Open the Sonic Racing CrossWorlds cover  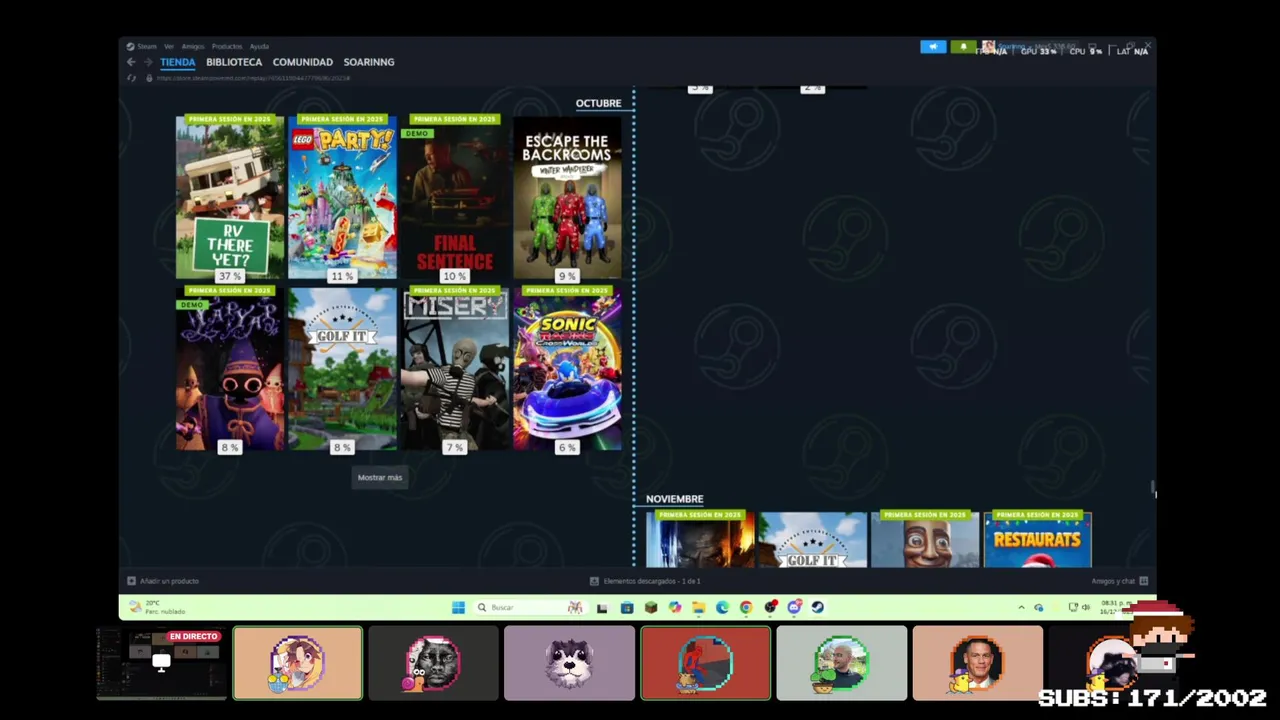(x=567, y=369)
